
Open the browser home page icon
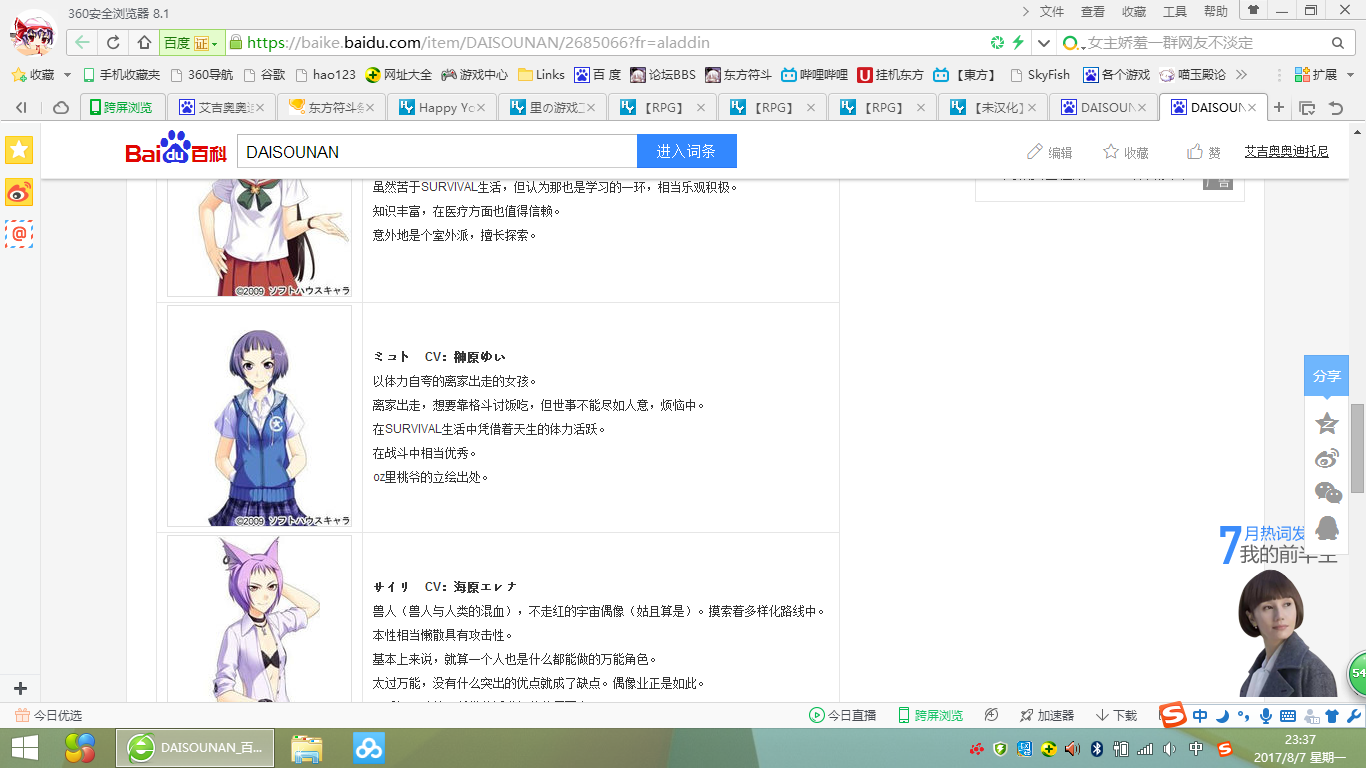coord(144,43)
